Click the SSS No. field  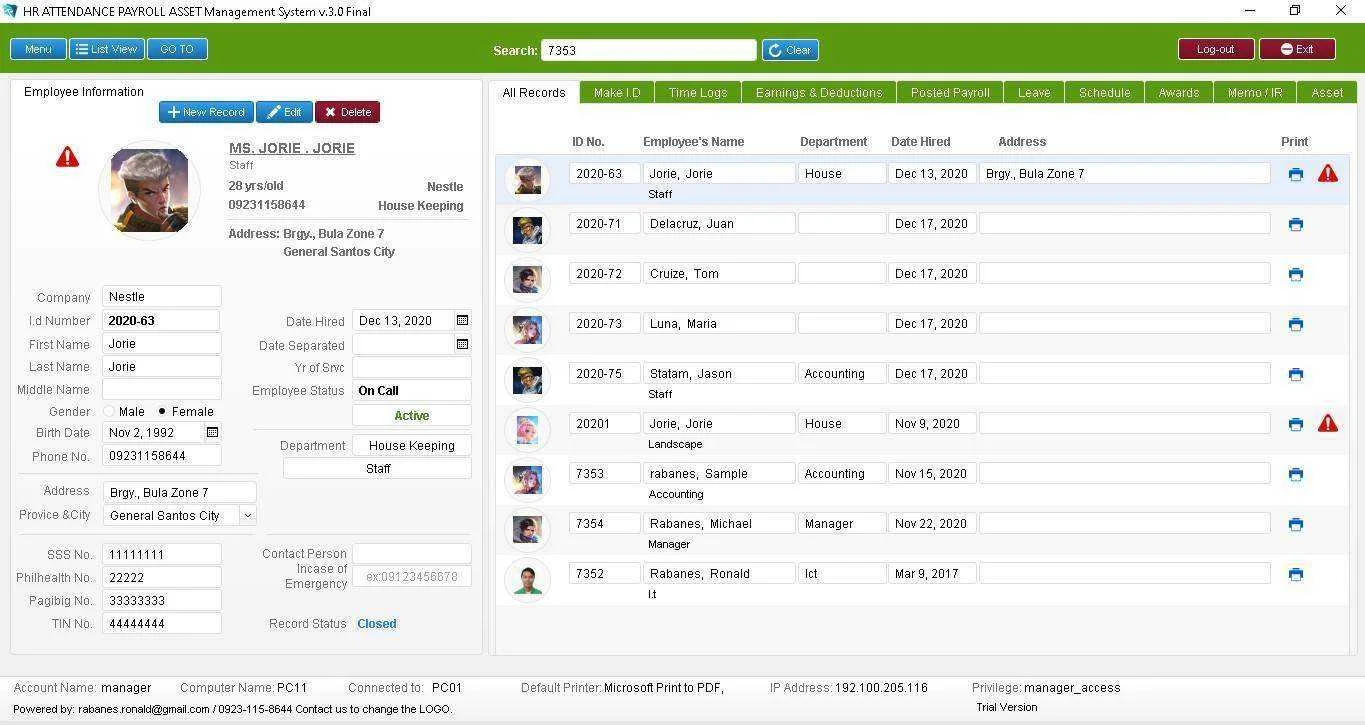point(161,554)
